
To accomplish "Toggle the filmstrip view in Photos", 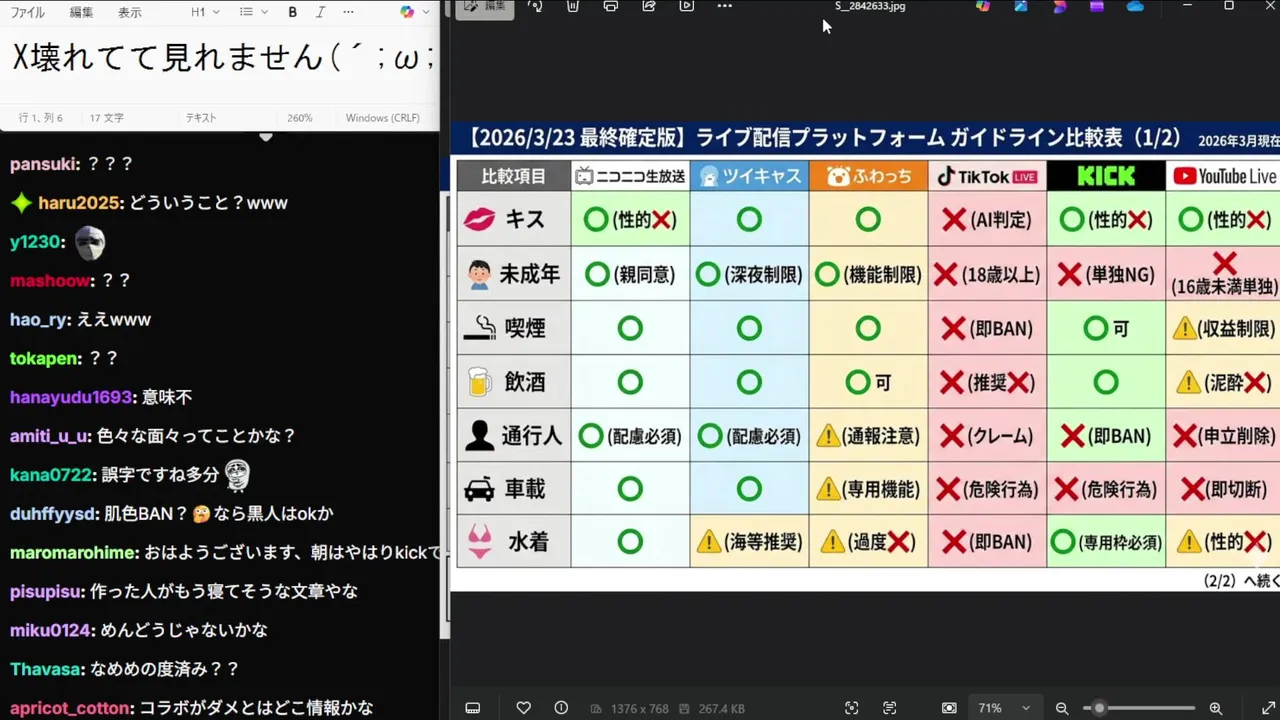I will pyautogui.click(x=473, y=708).
